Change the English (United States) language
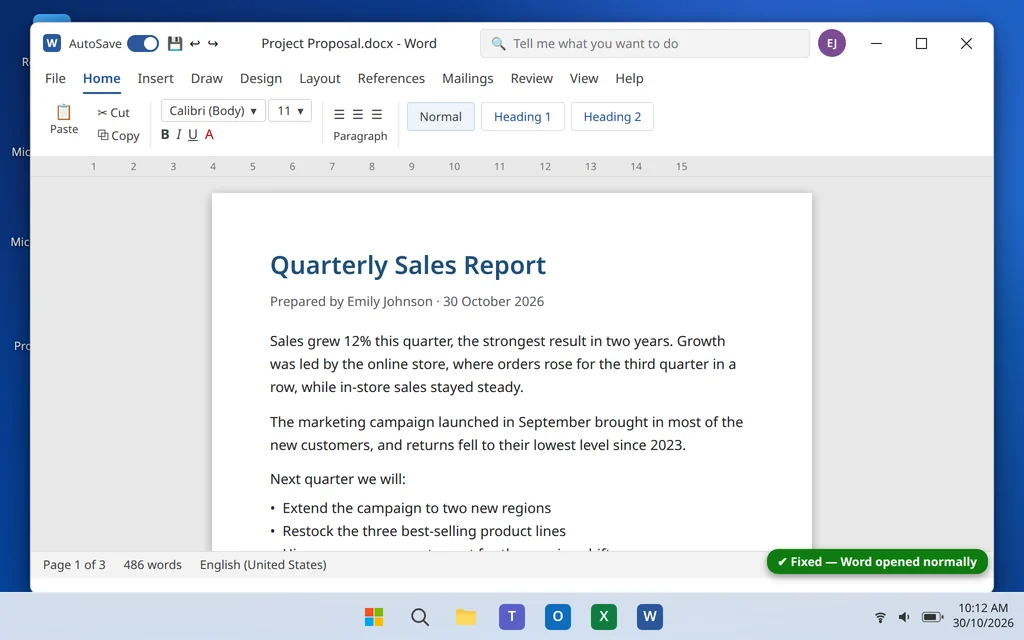Viewport: 1024px width, 640px height. (263, 565)
